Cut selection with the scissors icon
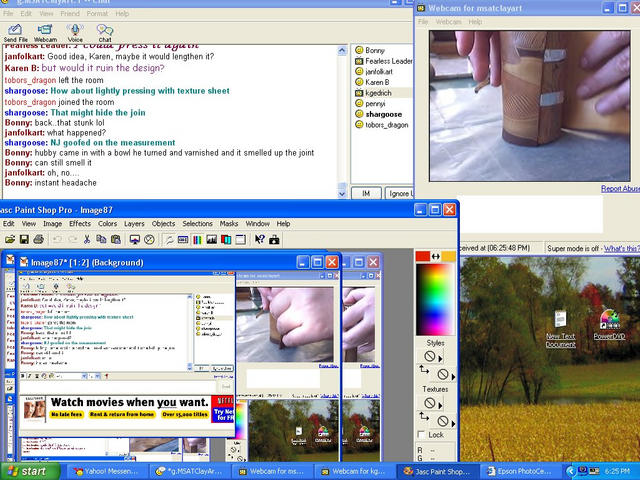 pos(87,240)
